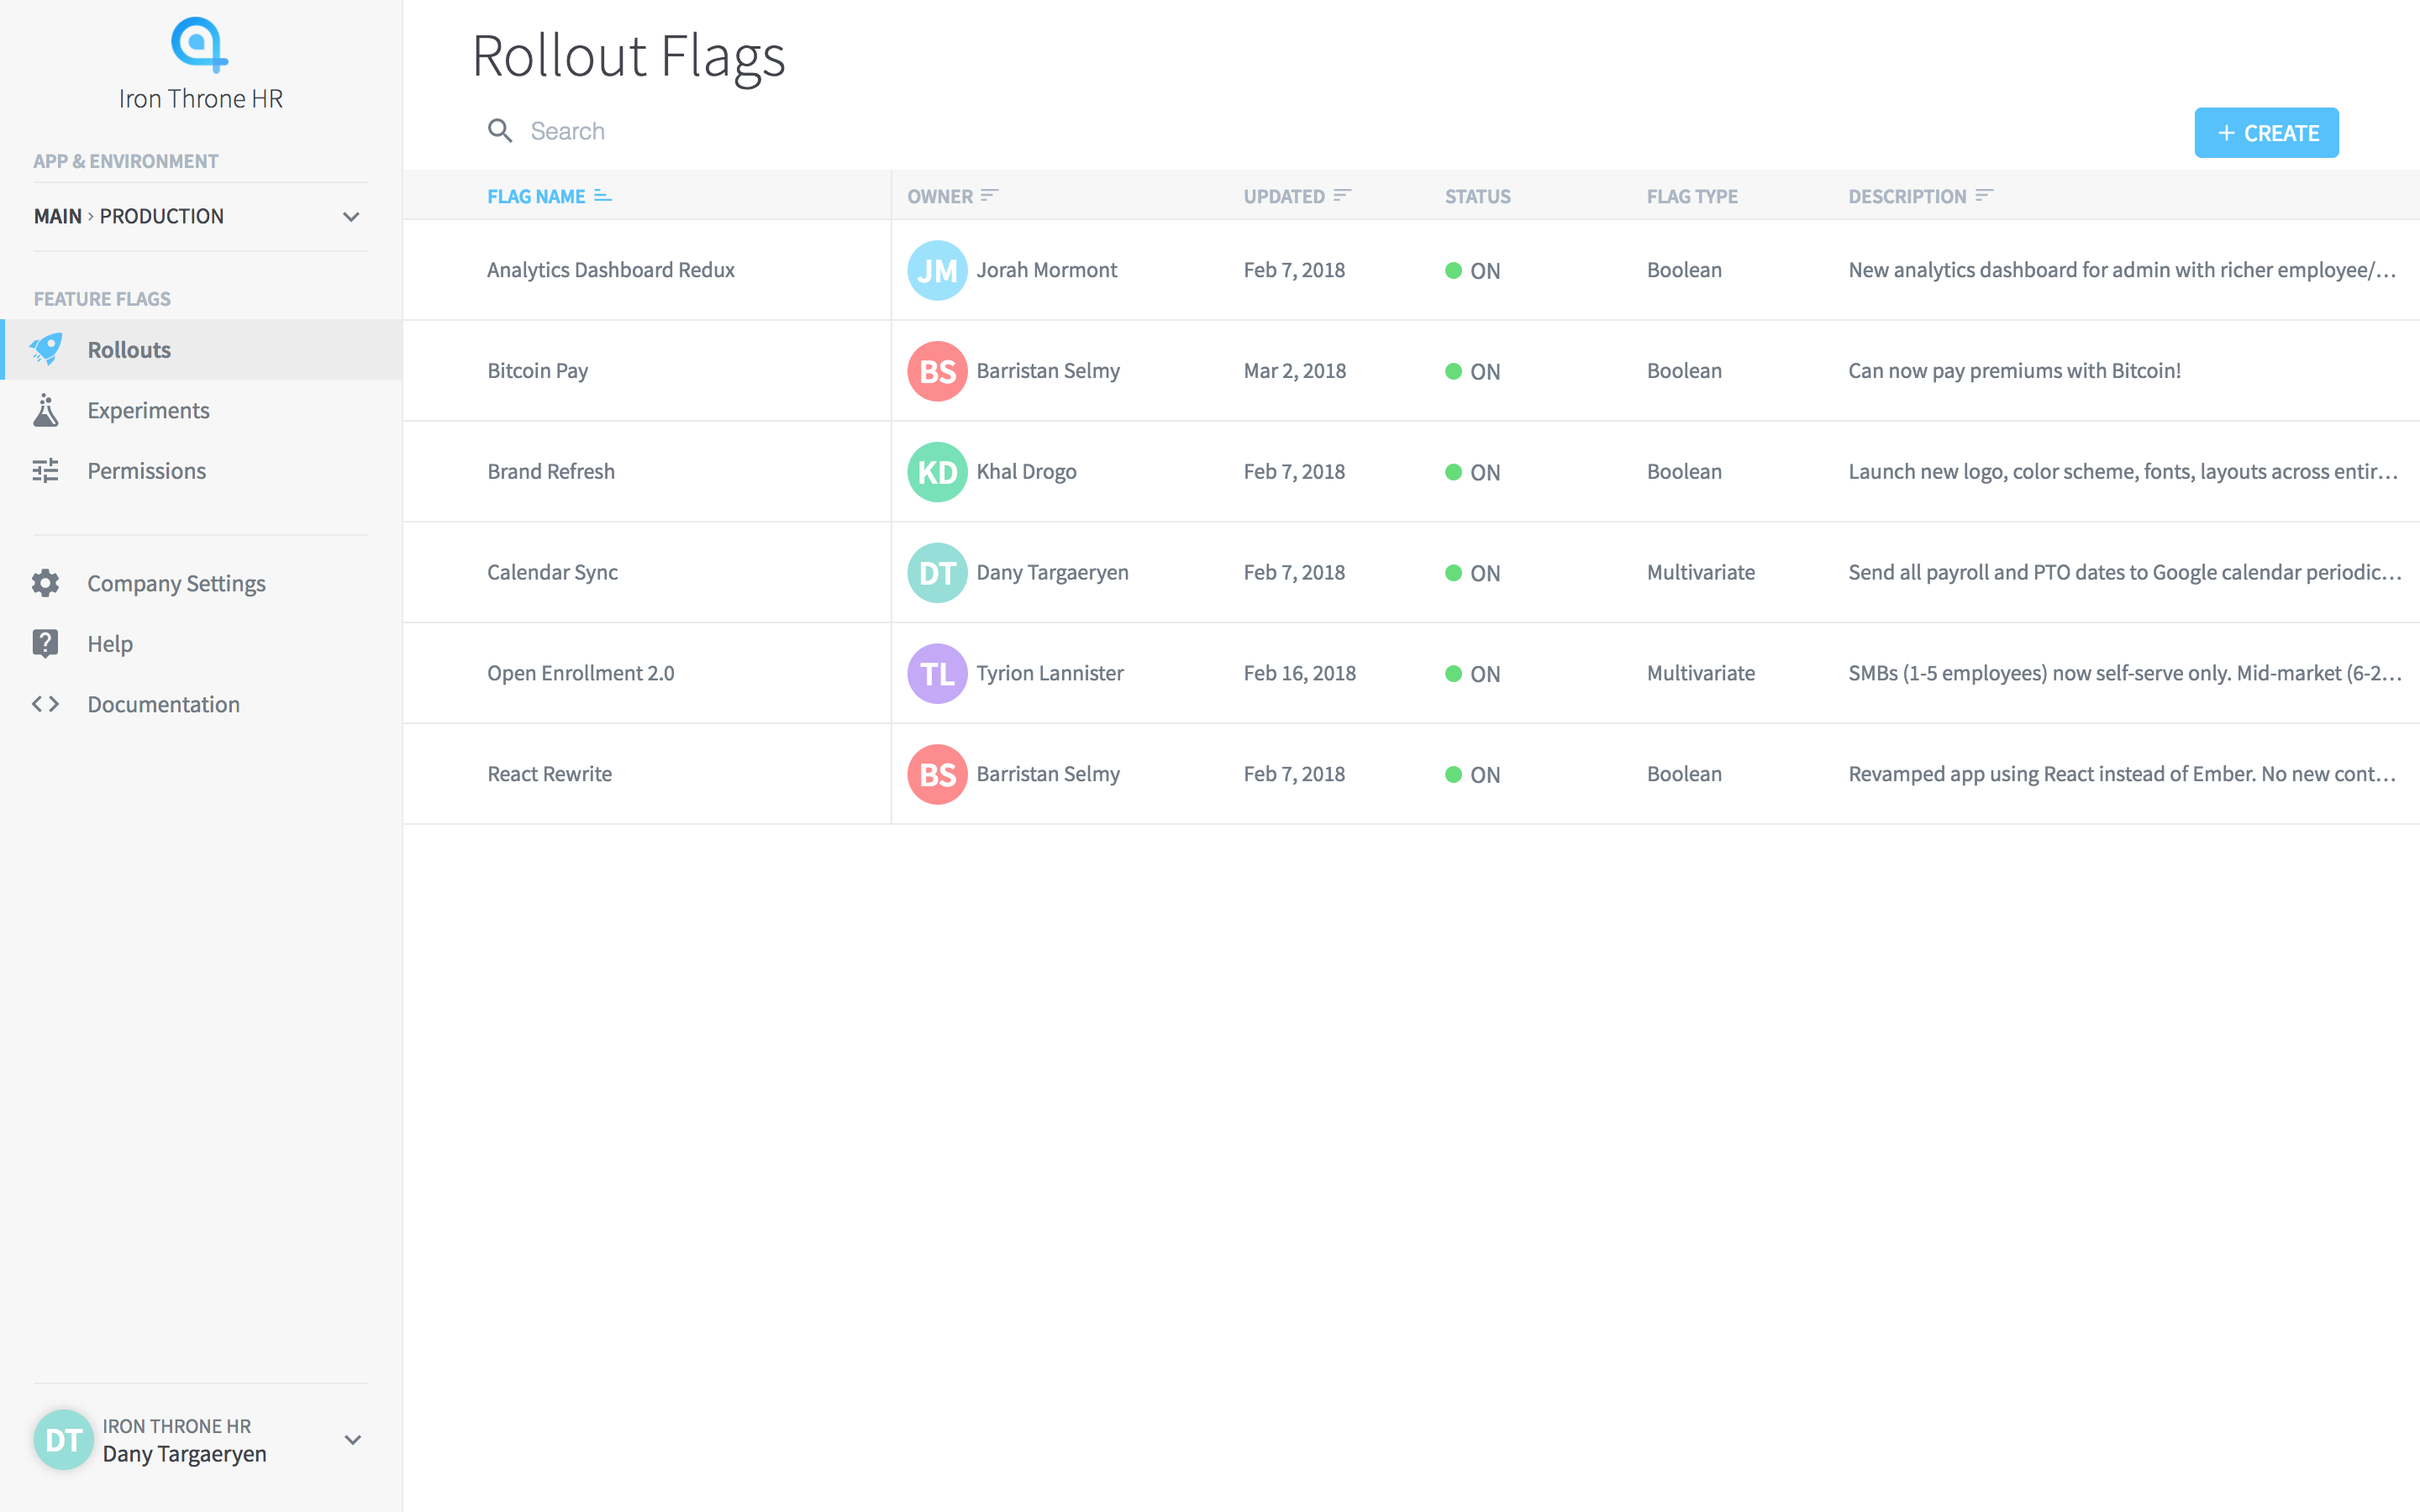Expand the Dany Targaeryen account menu
The width and height of the screenshot is (2420, 1512).
click(352, 1440)
